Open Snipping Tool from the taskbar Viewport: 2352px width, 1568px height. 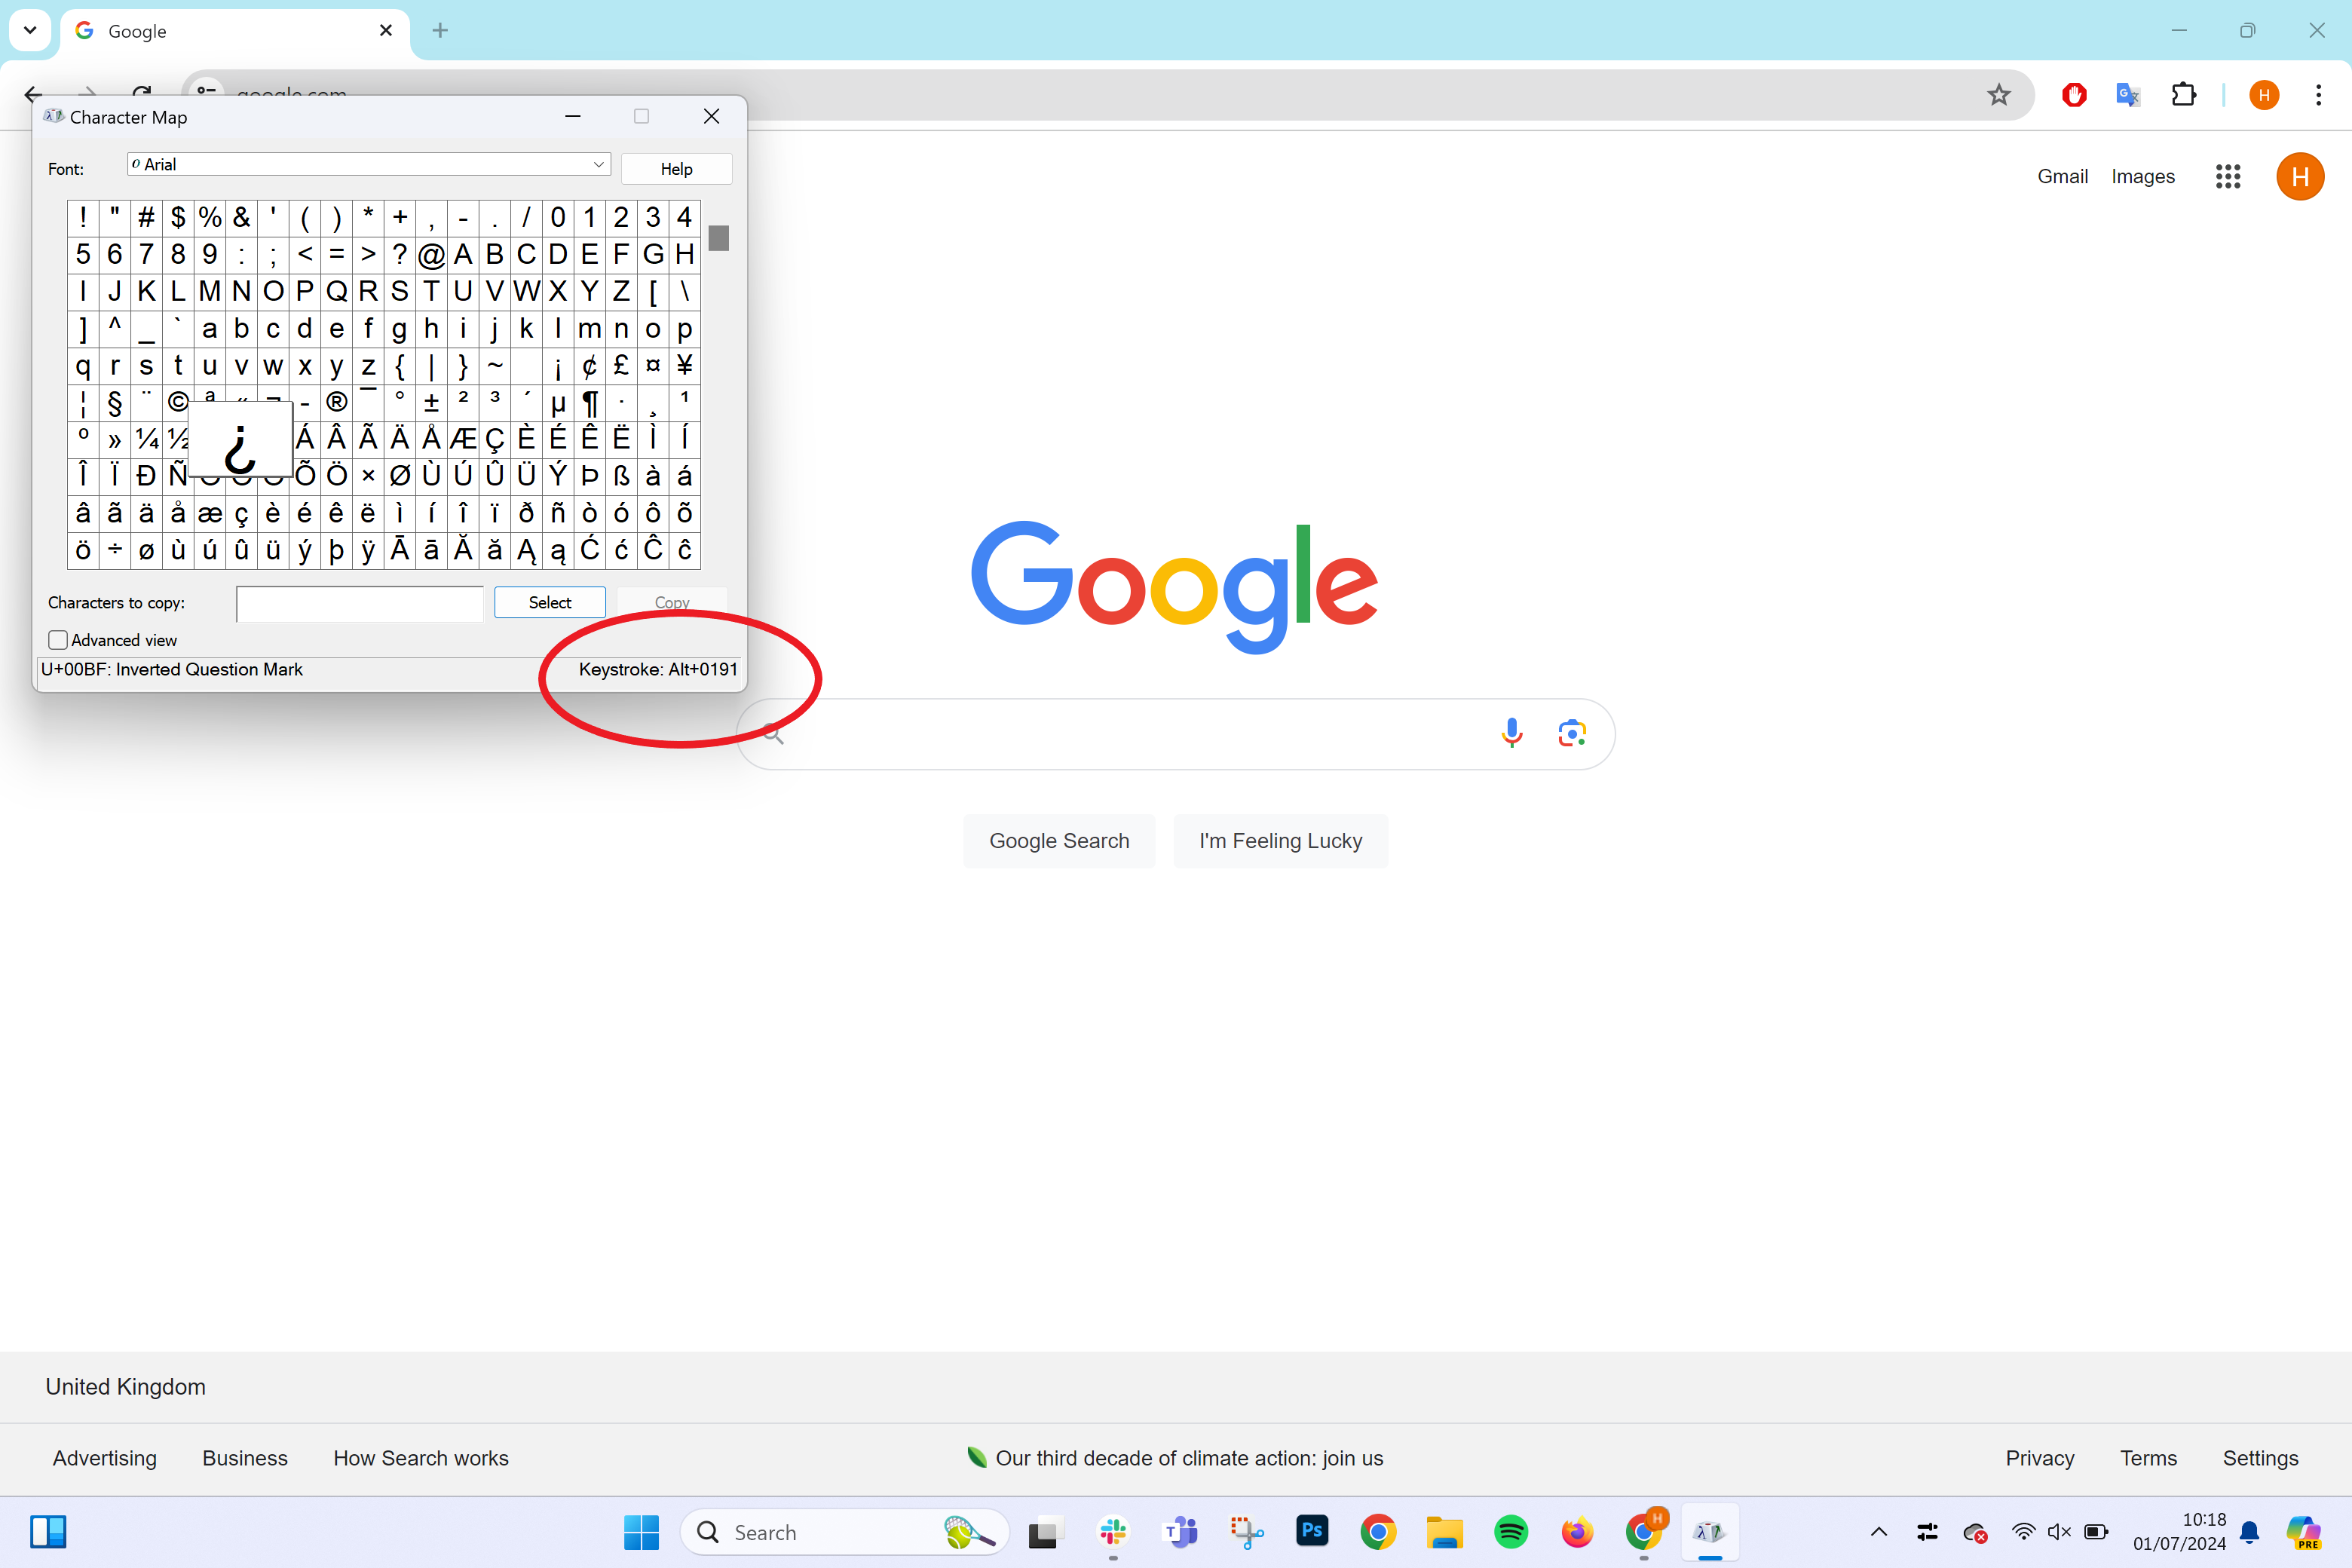[x=1246, y=1532]
